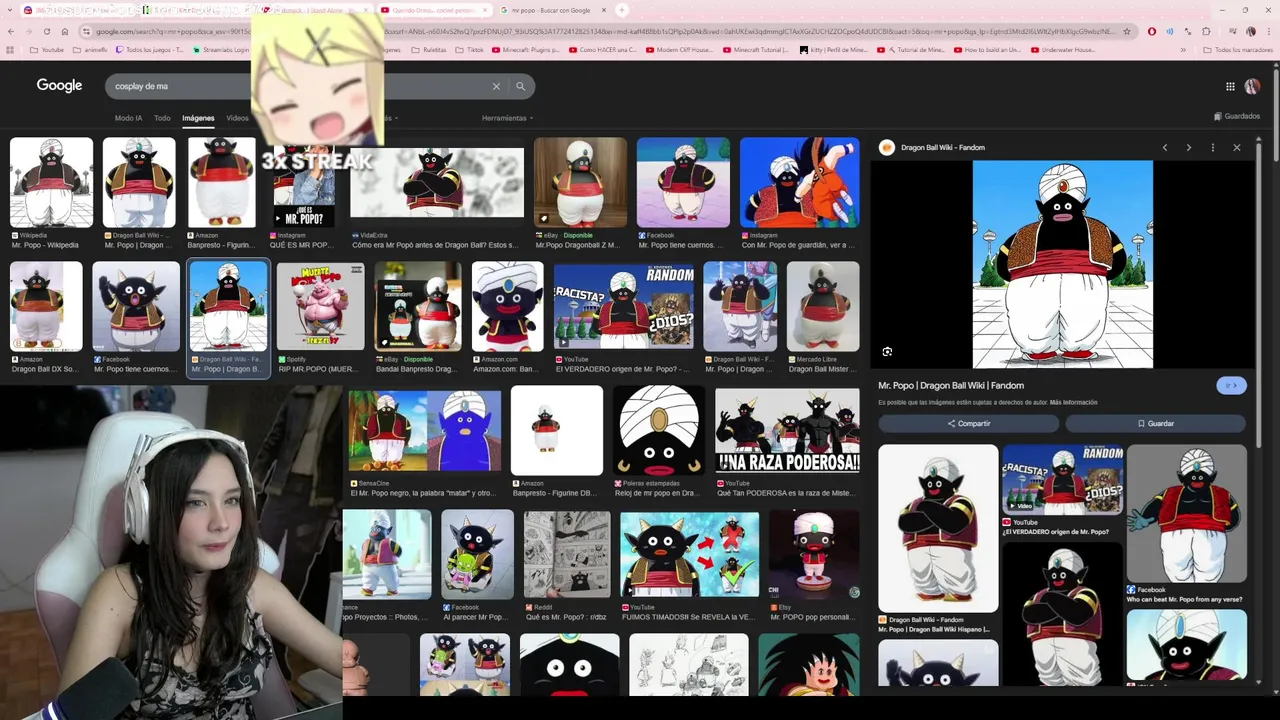Open Google apps grid
Image resolution: width=1280 pixels, height=720 pixels.
click(1230, 86)
